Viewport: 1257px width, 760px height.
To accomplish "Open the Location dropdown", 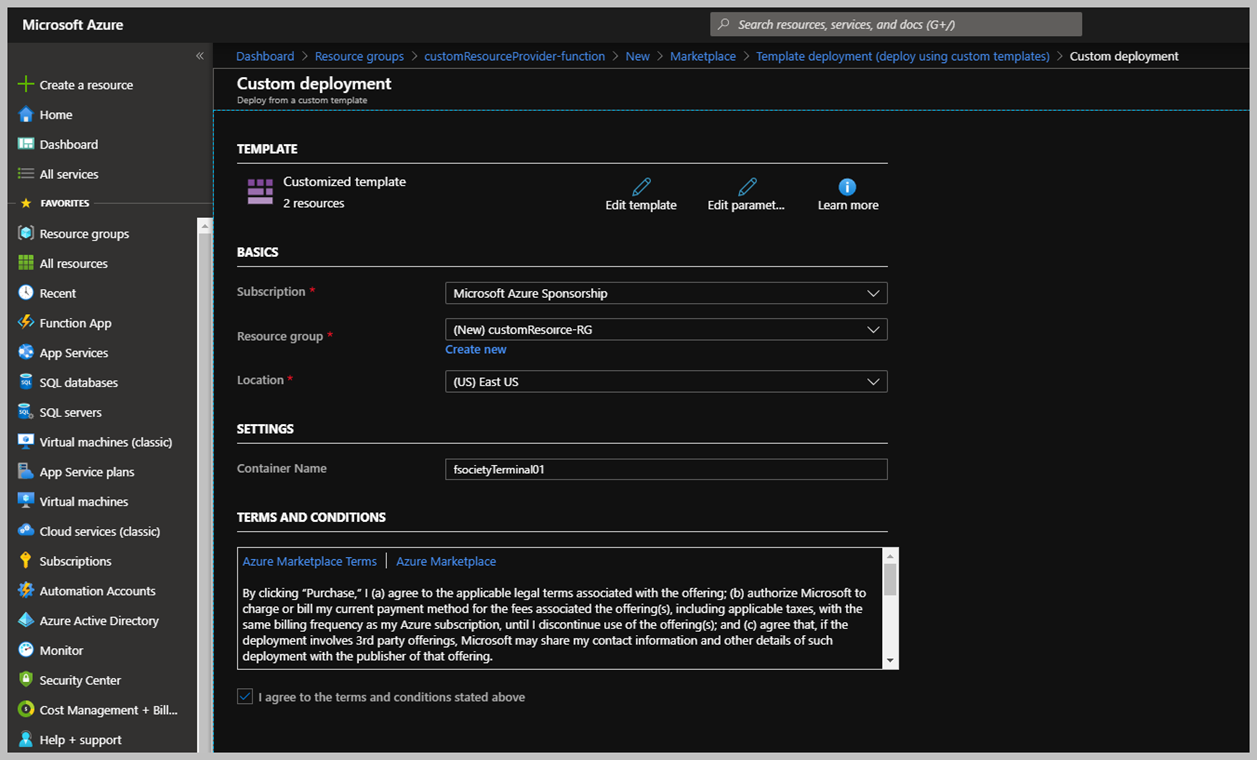I will 666,382.
